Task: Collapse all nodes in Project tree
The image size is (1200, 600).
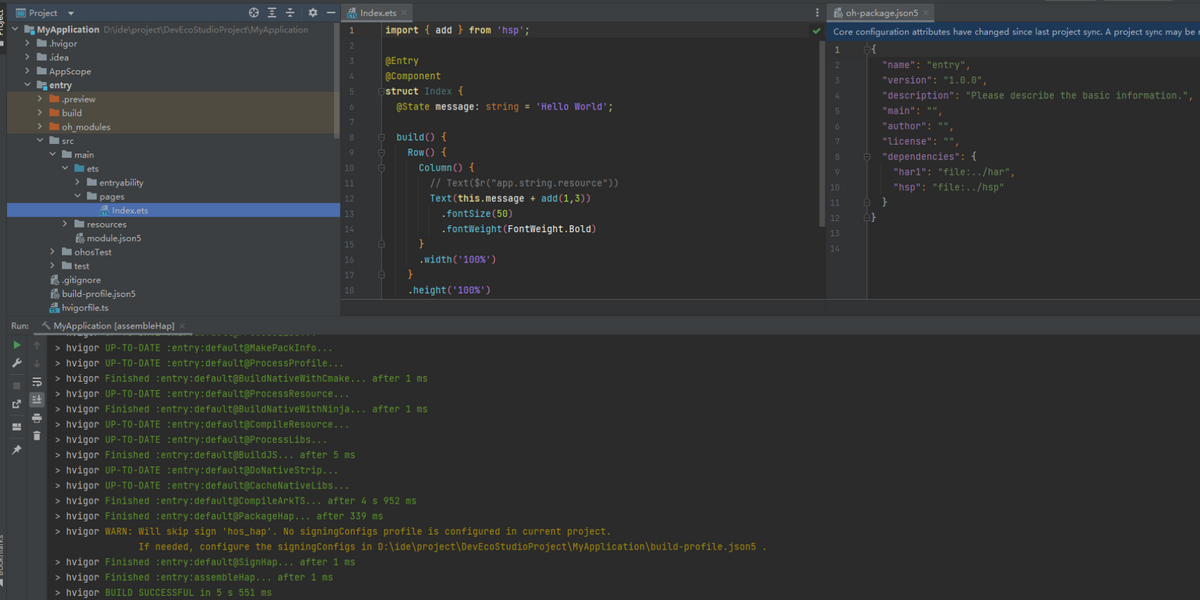Action: click(x=291, y=13)
